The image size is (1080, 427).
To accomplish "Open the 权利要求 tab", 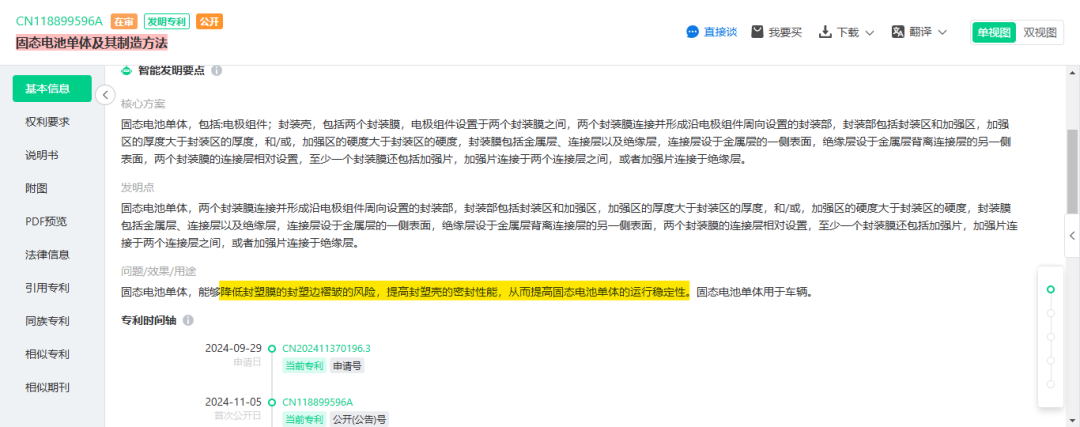I will point(48,122).
